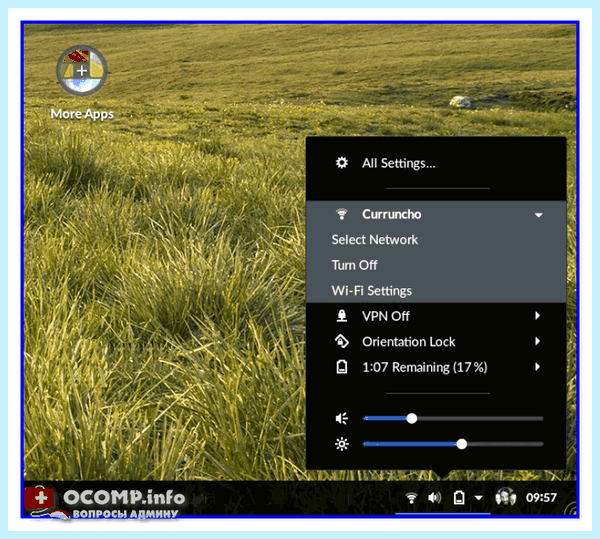
Task: Click the VPN lock icon
Action: coord(342,316)
